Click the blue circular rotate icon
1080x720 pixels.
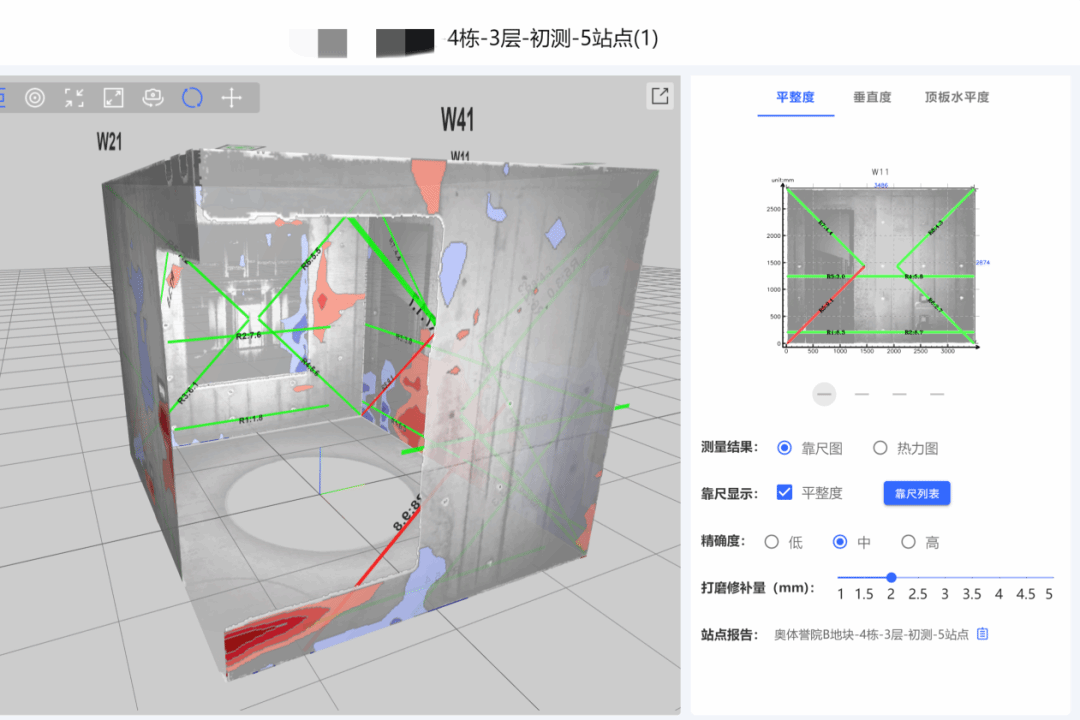[x=192, y=97]
